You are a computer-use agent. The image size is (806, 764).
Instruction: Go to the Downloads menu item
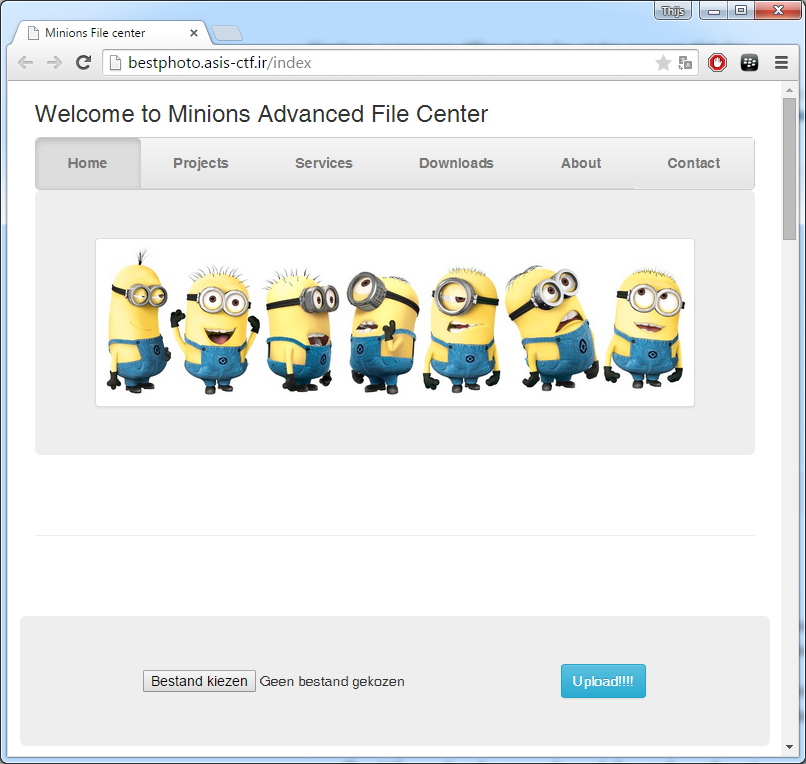pos(456,163)
